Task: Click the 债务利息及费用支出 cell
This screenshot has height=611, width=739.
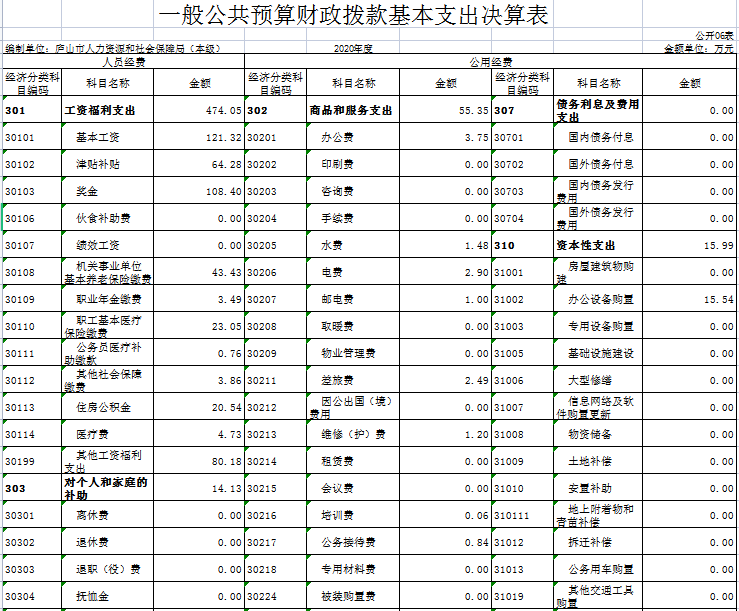Action: 597,110
